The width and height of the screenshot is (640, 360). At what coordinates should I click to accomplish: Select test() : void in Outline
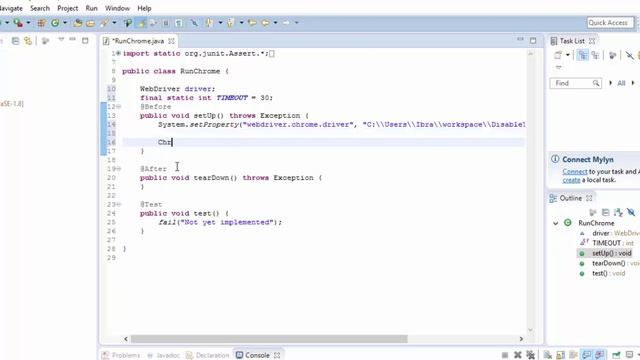(x=602, y=273)
